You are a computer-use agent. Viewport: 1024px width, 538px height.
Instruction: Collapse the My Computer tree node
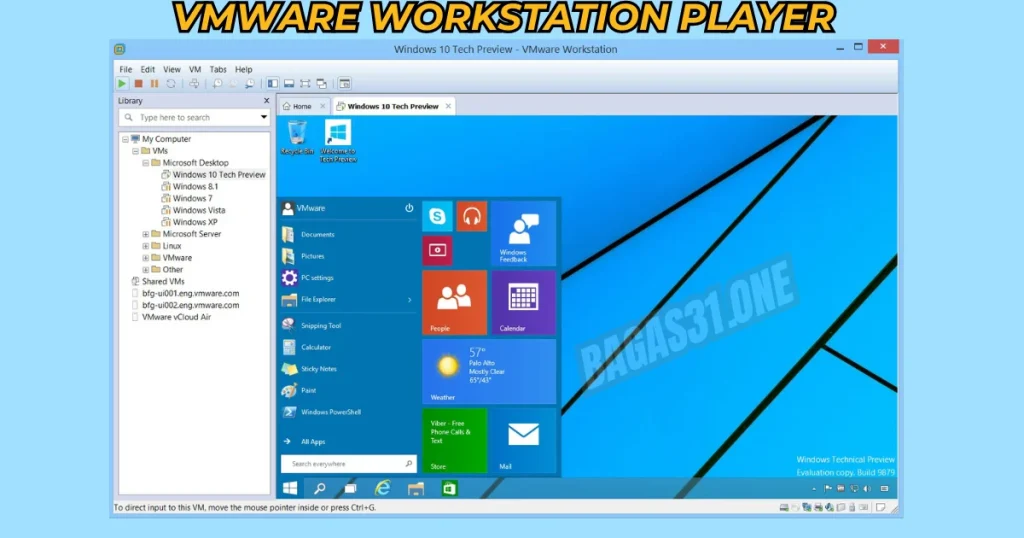point(125,139)
